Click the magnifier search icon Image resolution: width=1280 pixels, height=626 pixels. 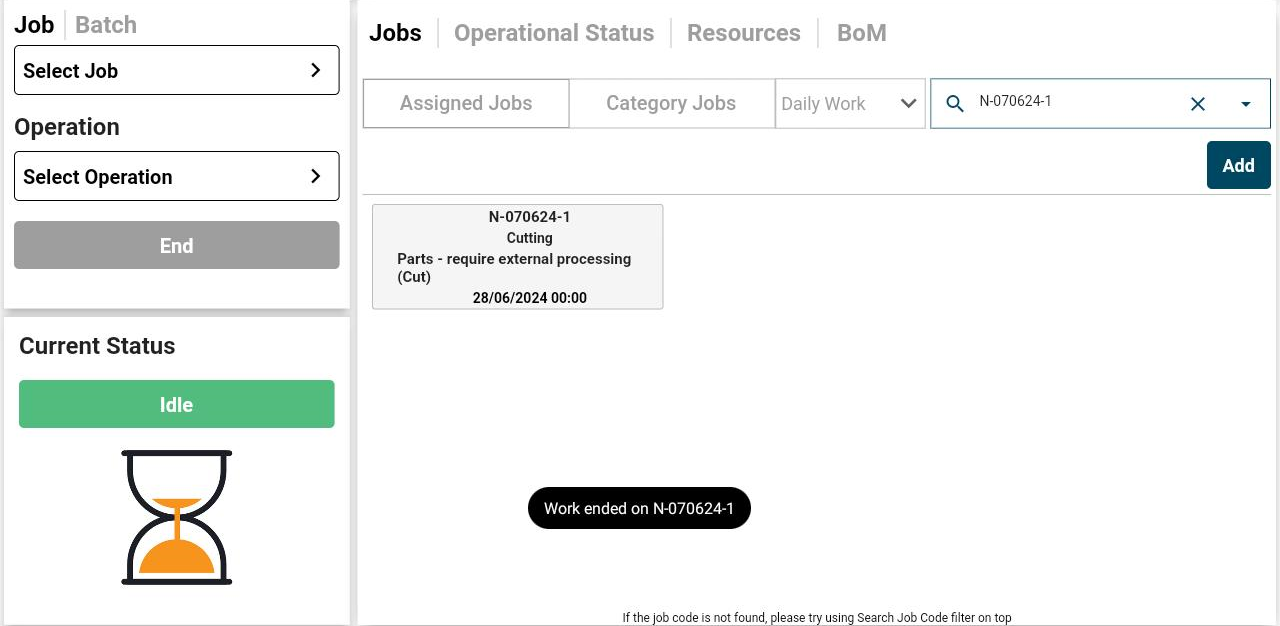(955, 104)
